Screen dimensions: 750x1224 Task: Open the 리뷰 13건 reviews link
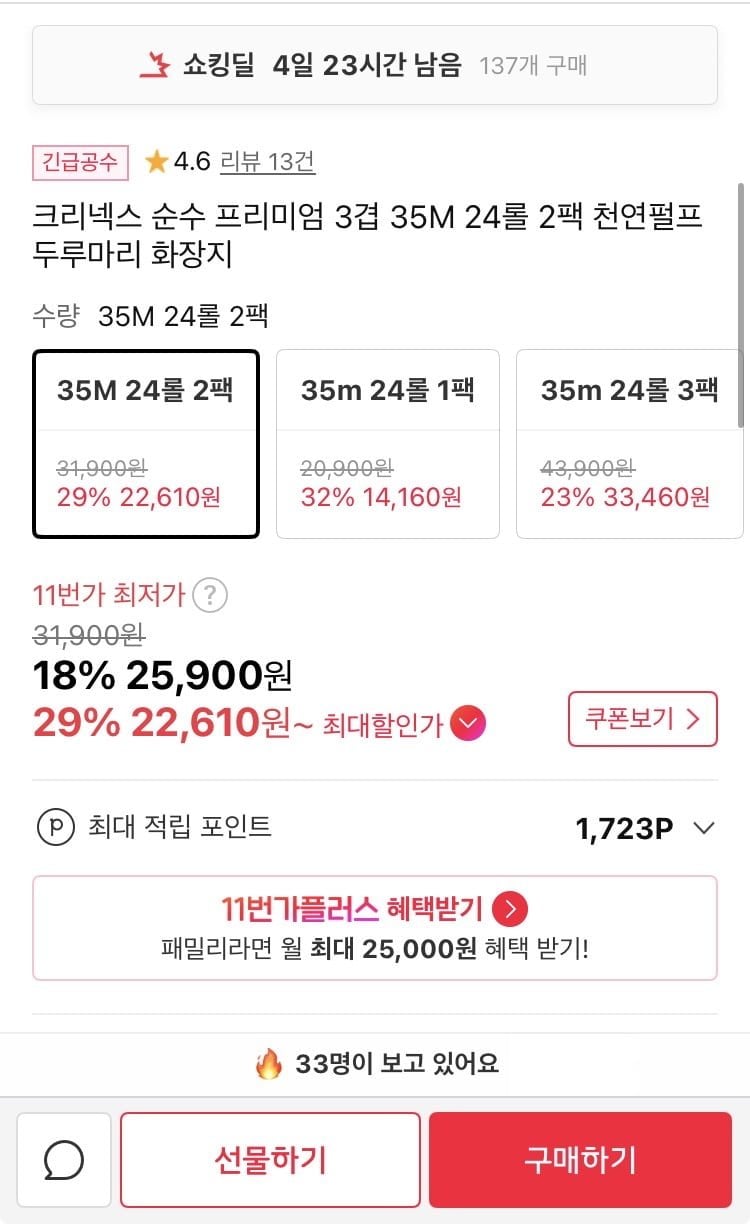267,162
